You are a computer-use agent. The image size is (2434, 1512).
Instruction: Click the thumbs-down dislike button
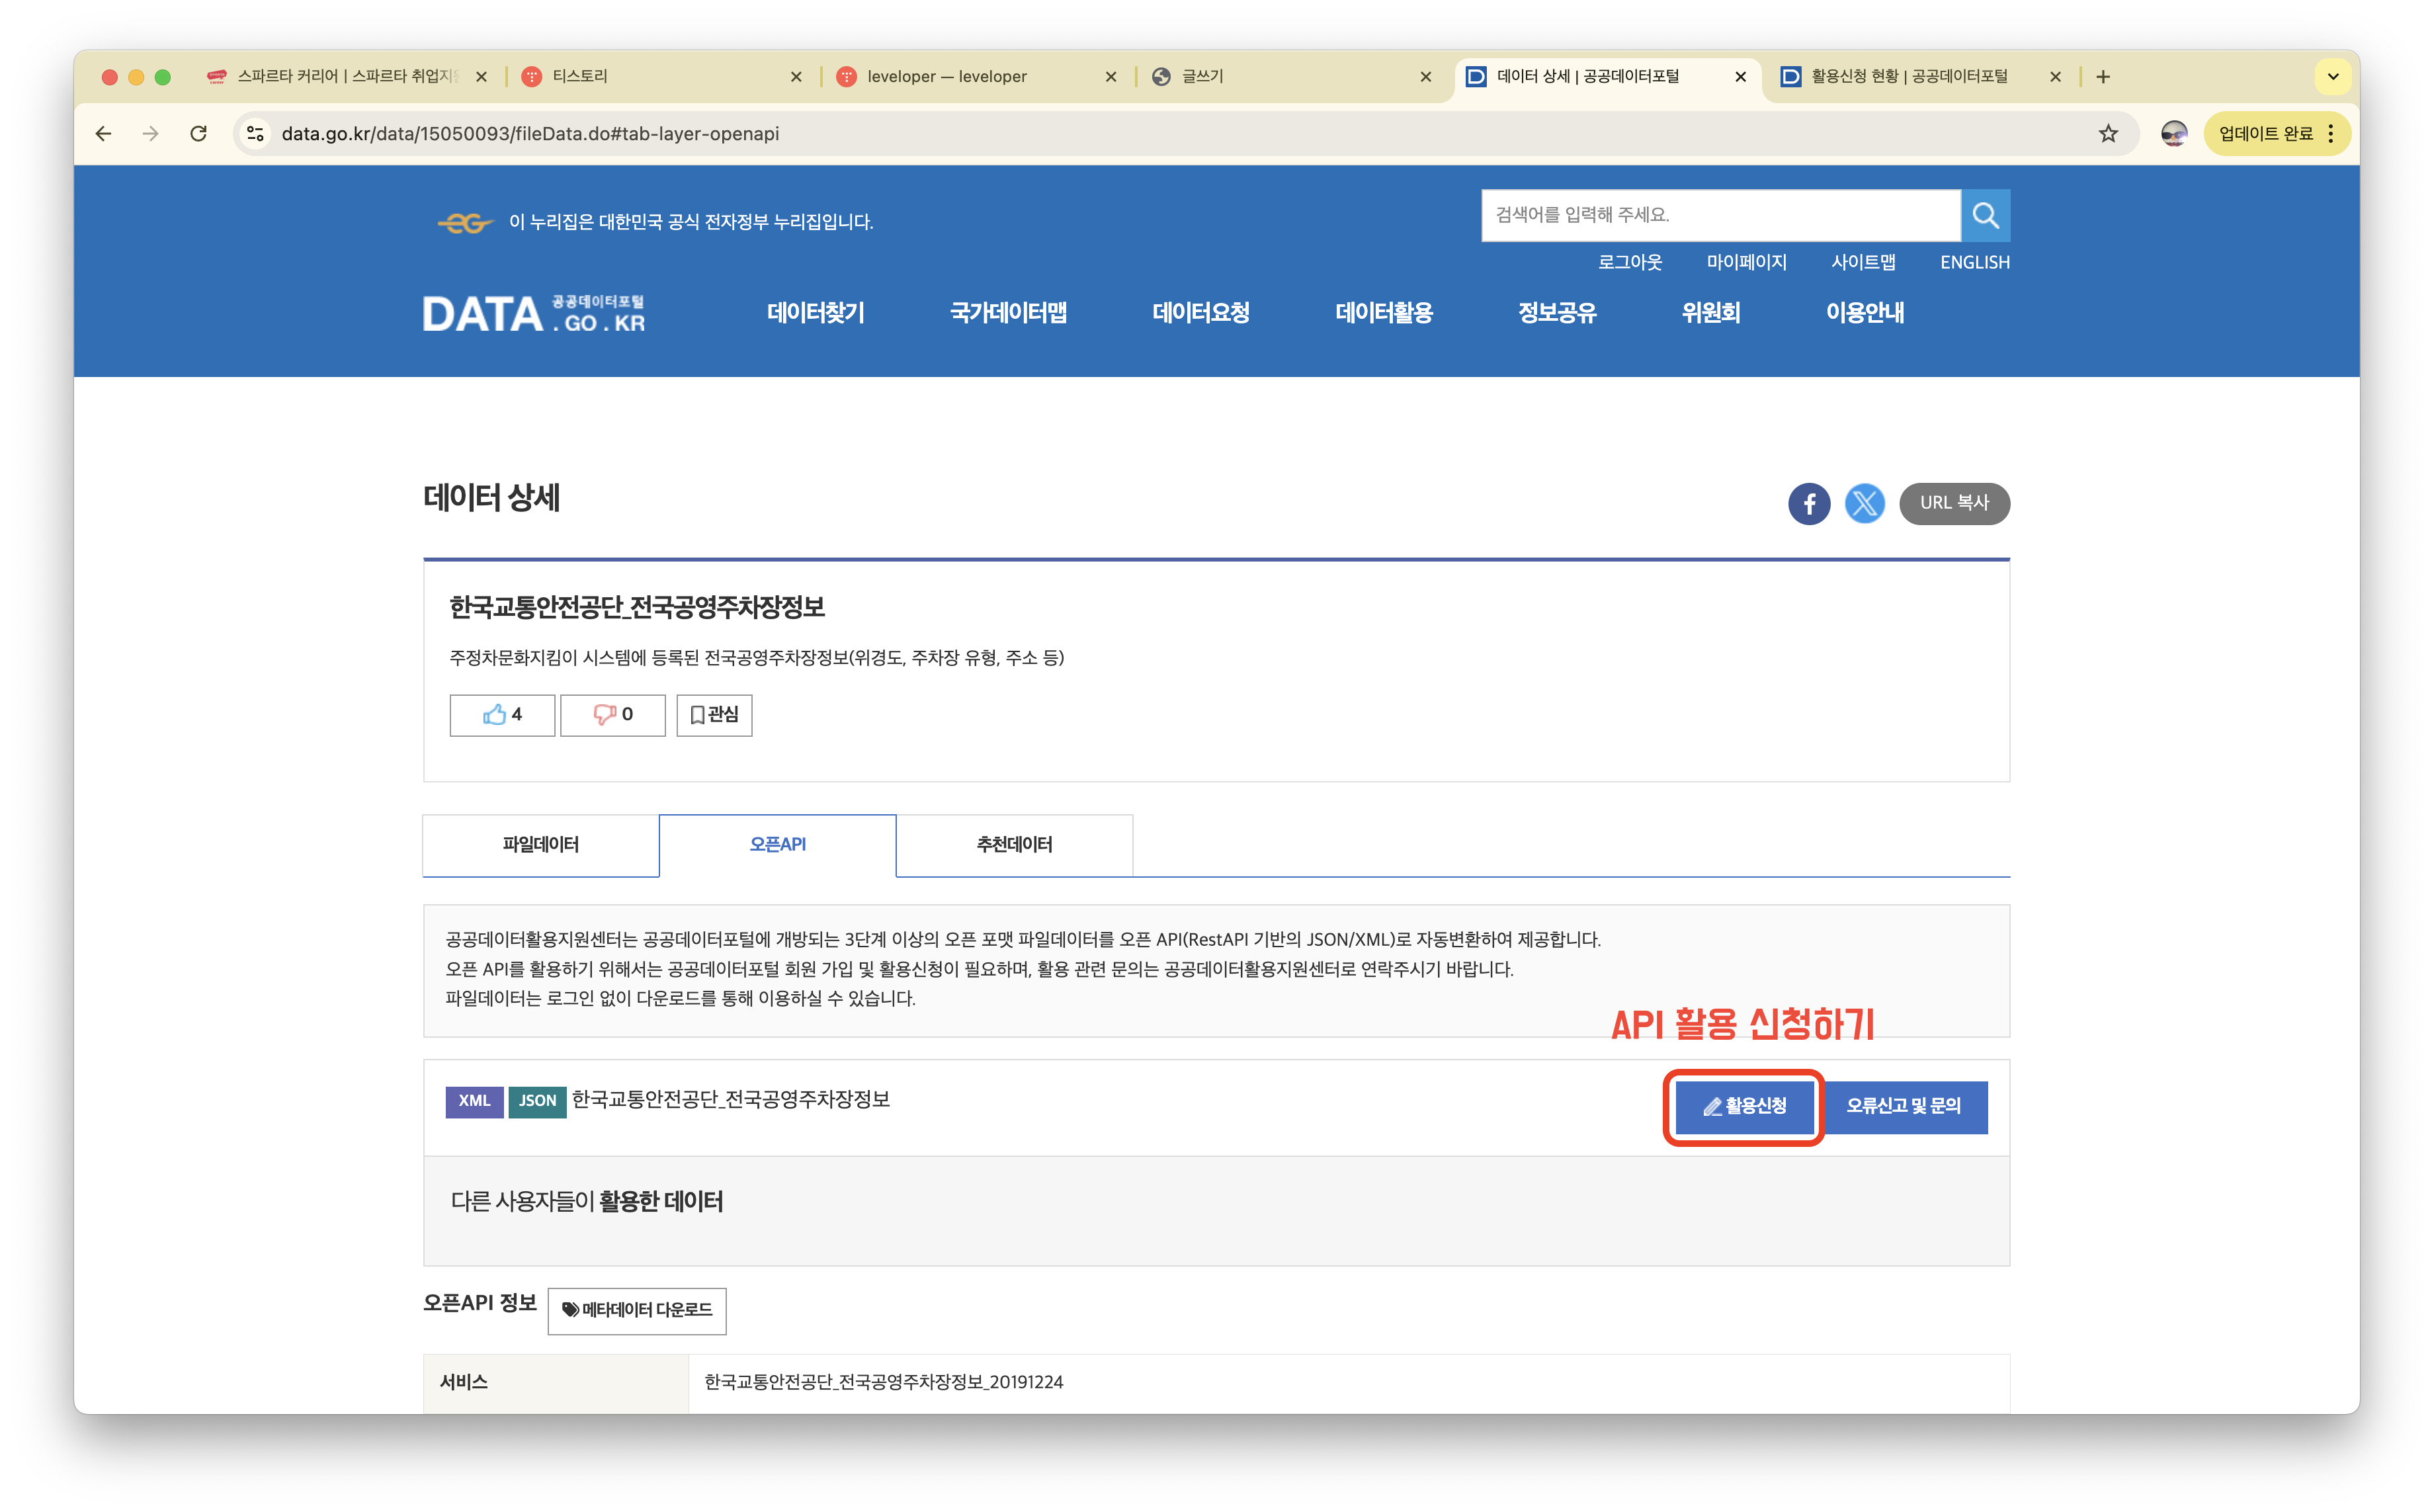(x=612, y=715)
